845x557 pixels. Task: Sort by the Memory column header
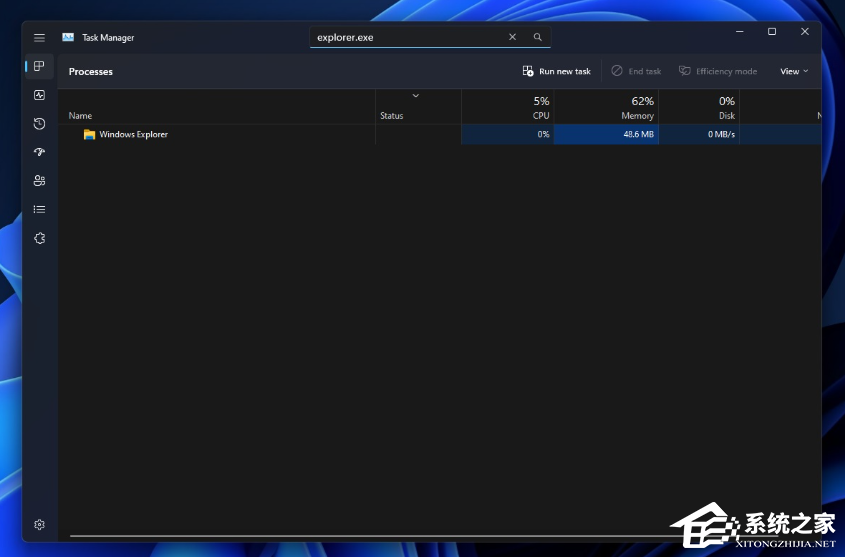[x=606, y=108]
